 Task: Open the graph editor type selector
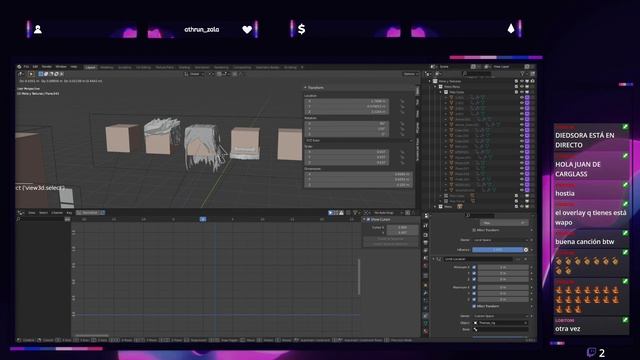coord(21,213)
